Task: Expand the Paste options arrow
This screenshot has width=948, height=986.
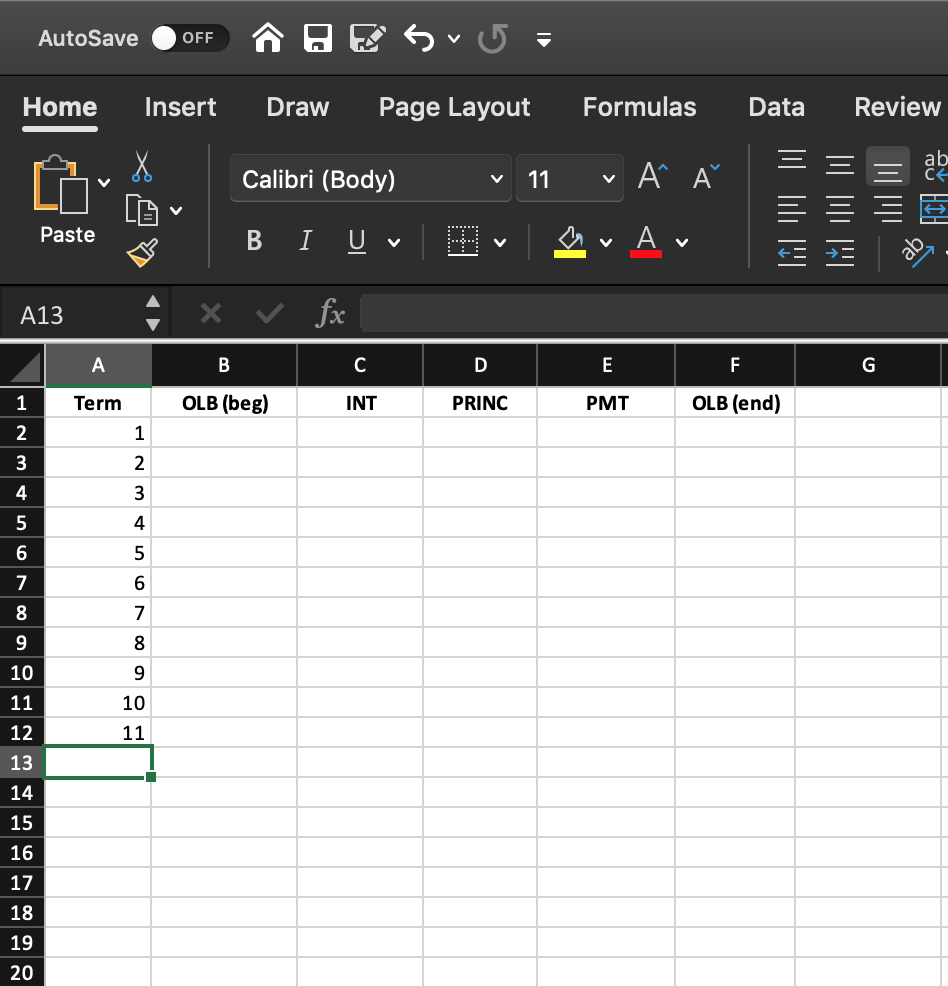Action: click(104, 183)
